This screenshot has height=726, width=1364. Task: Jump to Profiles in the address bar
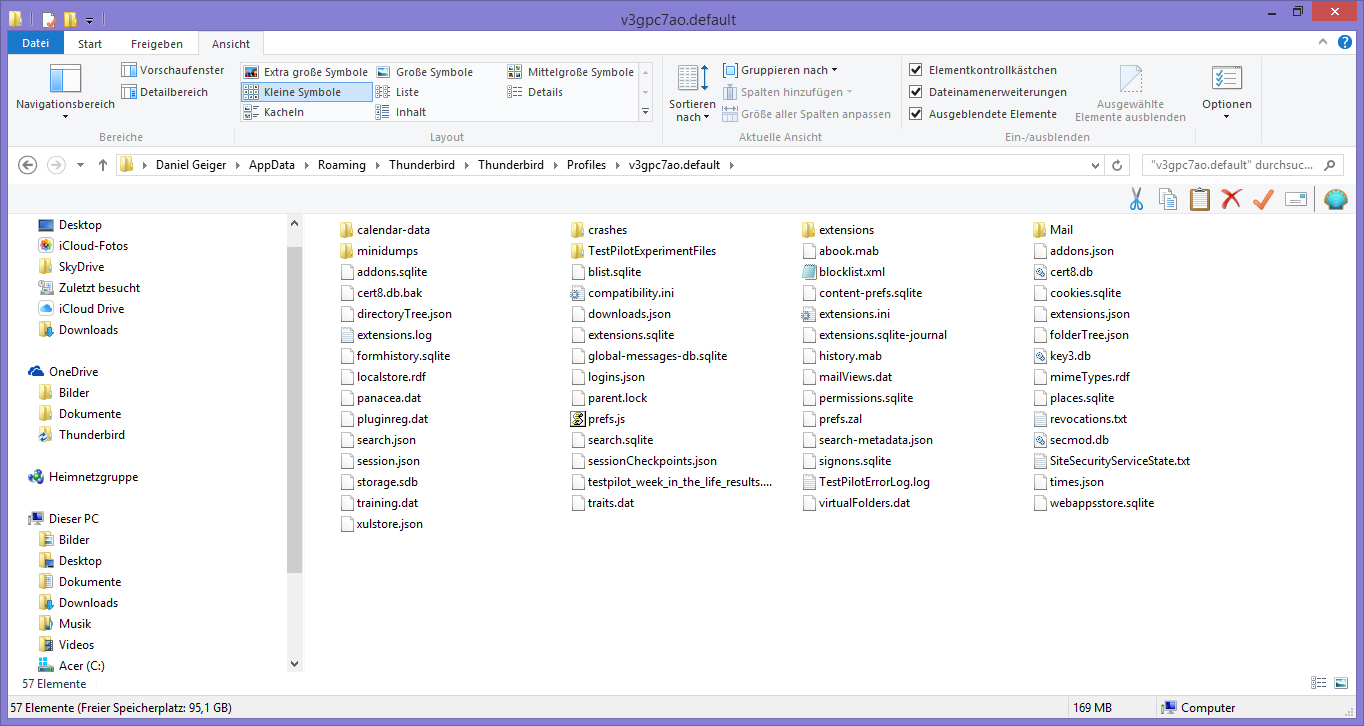coord(586,165)
